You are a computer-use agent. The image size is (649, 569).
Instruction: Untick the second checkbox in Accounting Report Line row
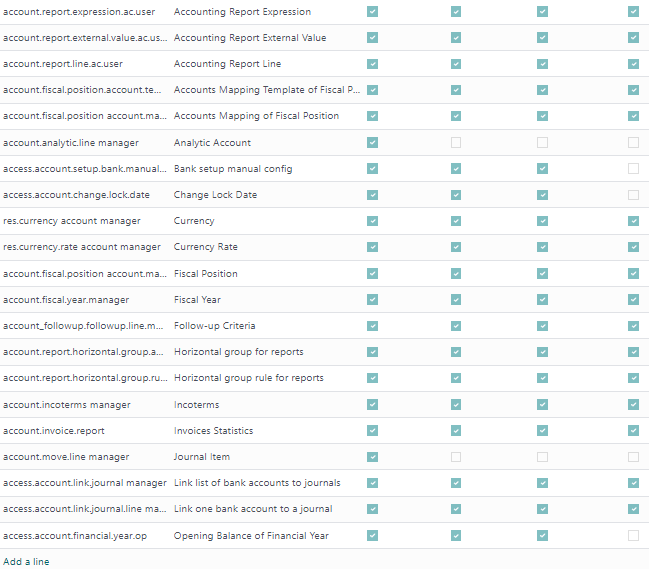[456, 64]
